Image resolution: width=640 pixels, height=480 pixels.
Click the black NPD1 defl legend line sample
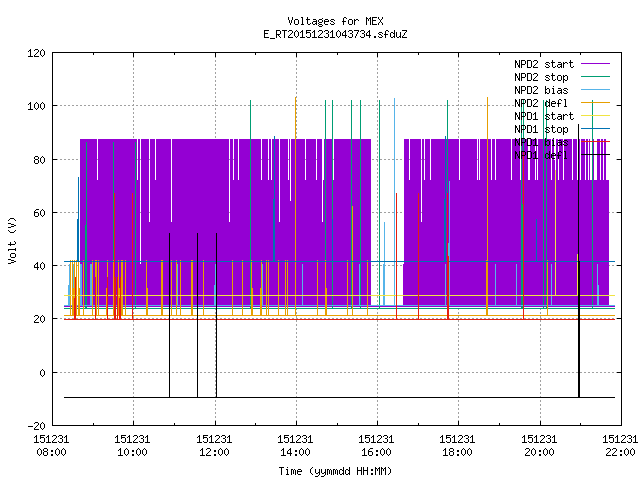(x=596, y=155)
